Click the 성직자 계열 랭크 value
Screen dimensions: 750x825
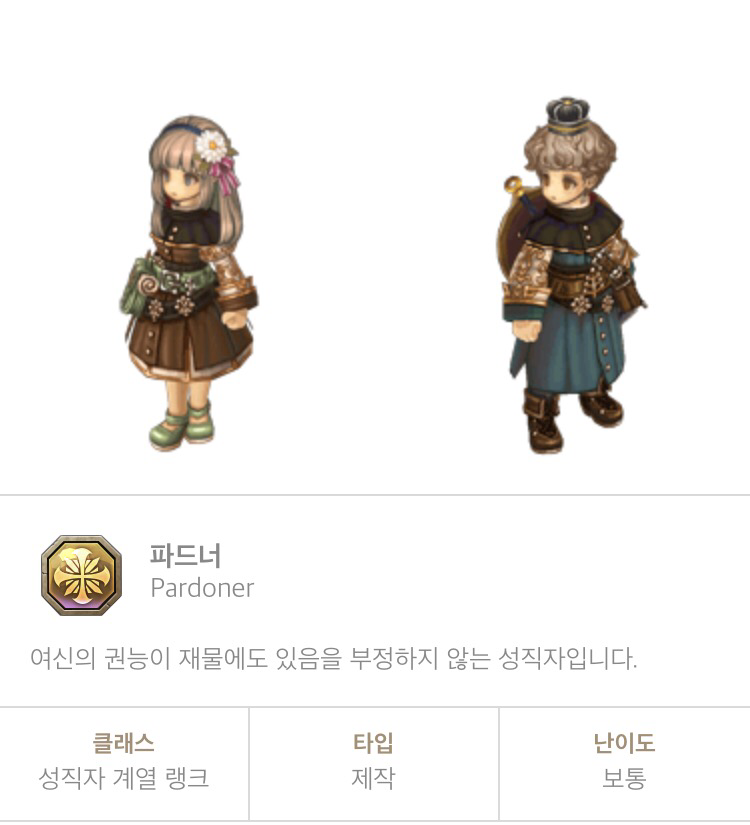click(124, 778)
